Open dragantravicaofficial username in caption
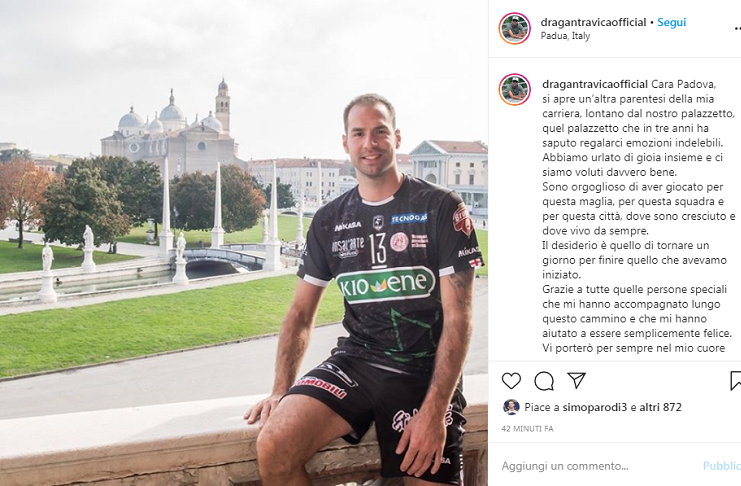 coord(595,84)
